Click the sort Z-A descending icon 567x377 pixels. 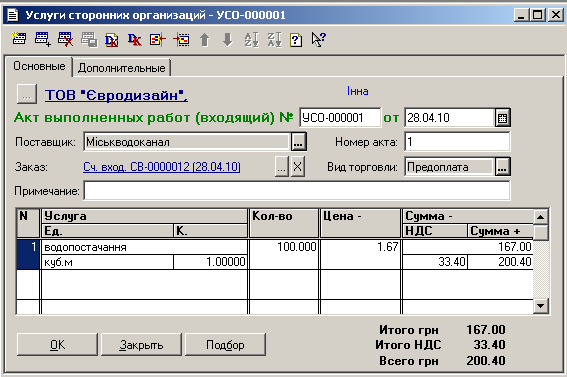coord(274,39)
